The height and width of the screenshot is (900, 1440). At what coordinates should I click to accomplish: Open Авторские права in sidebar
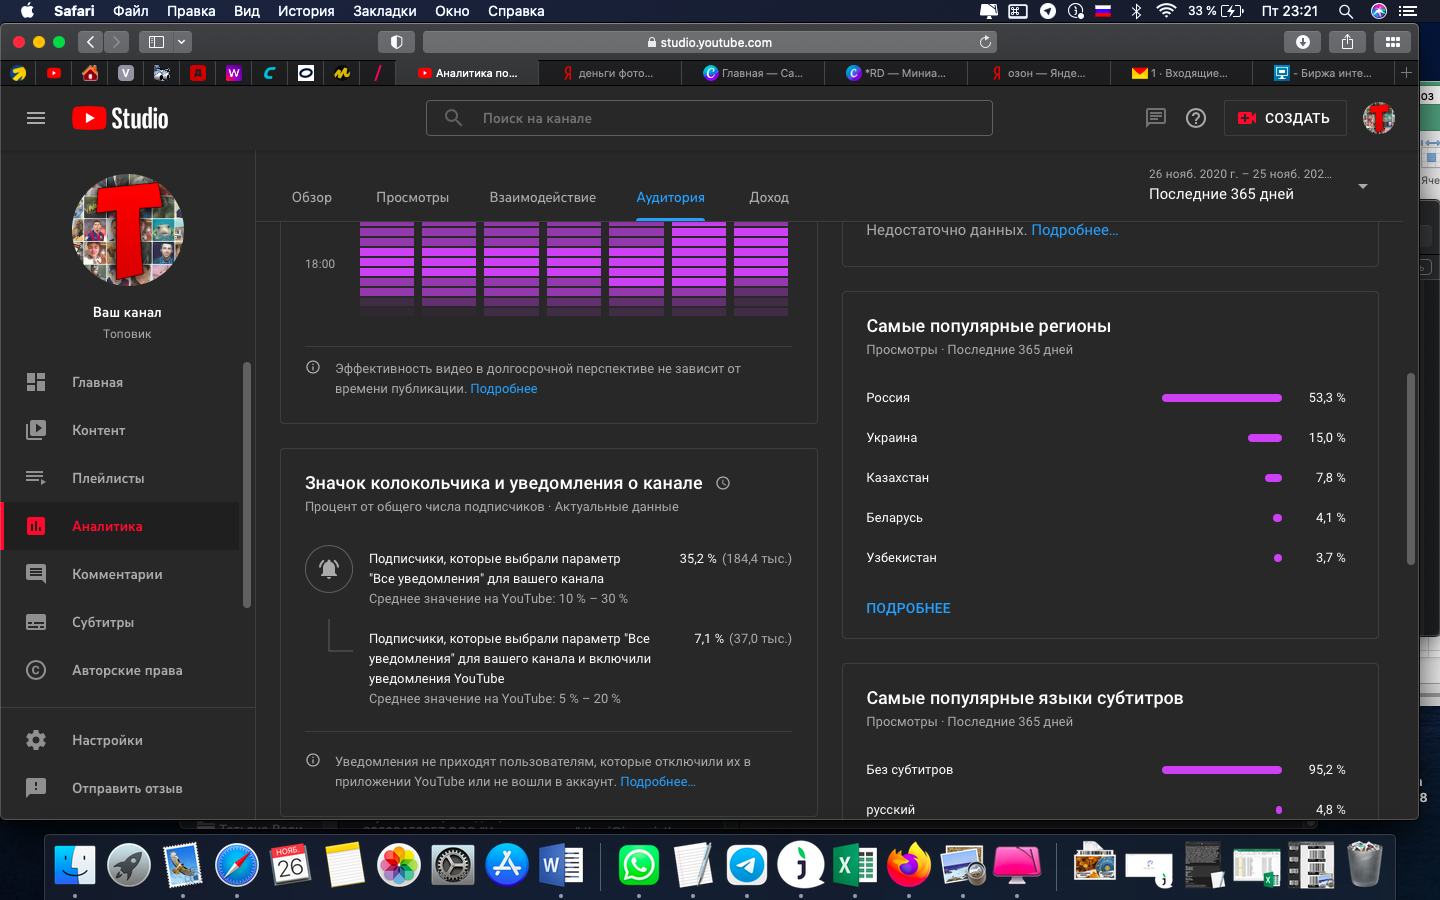coord(120,670)
